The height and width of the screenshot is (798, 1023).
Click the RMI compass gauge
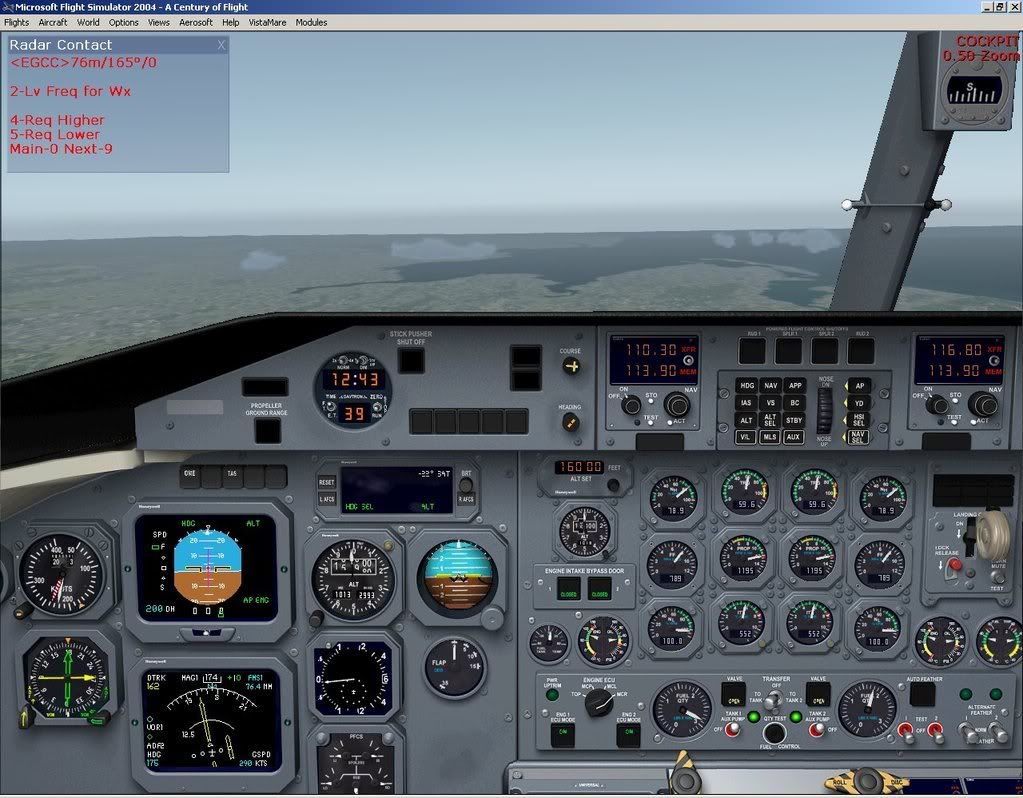(x=67, y=677)
